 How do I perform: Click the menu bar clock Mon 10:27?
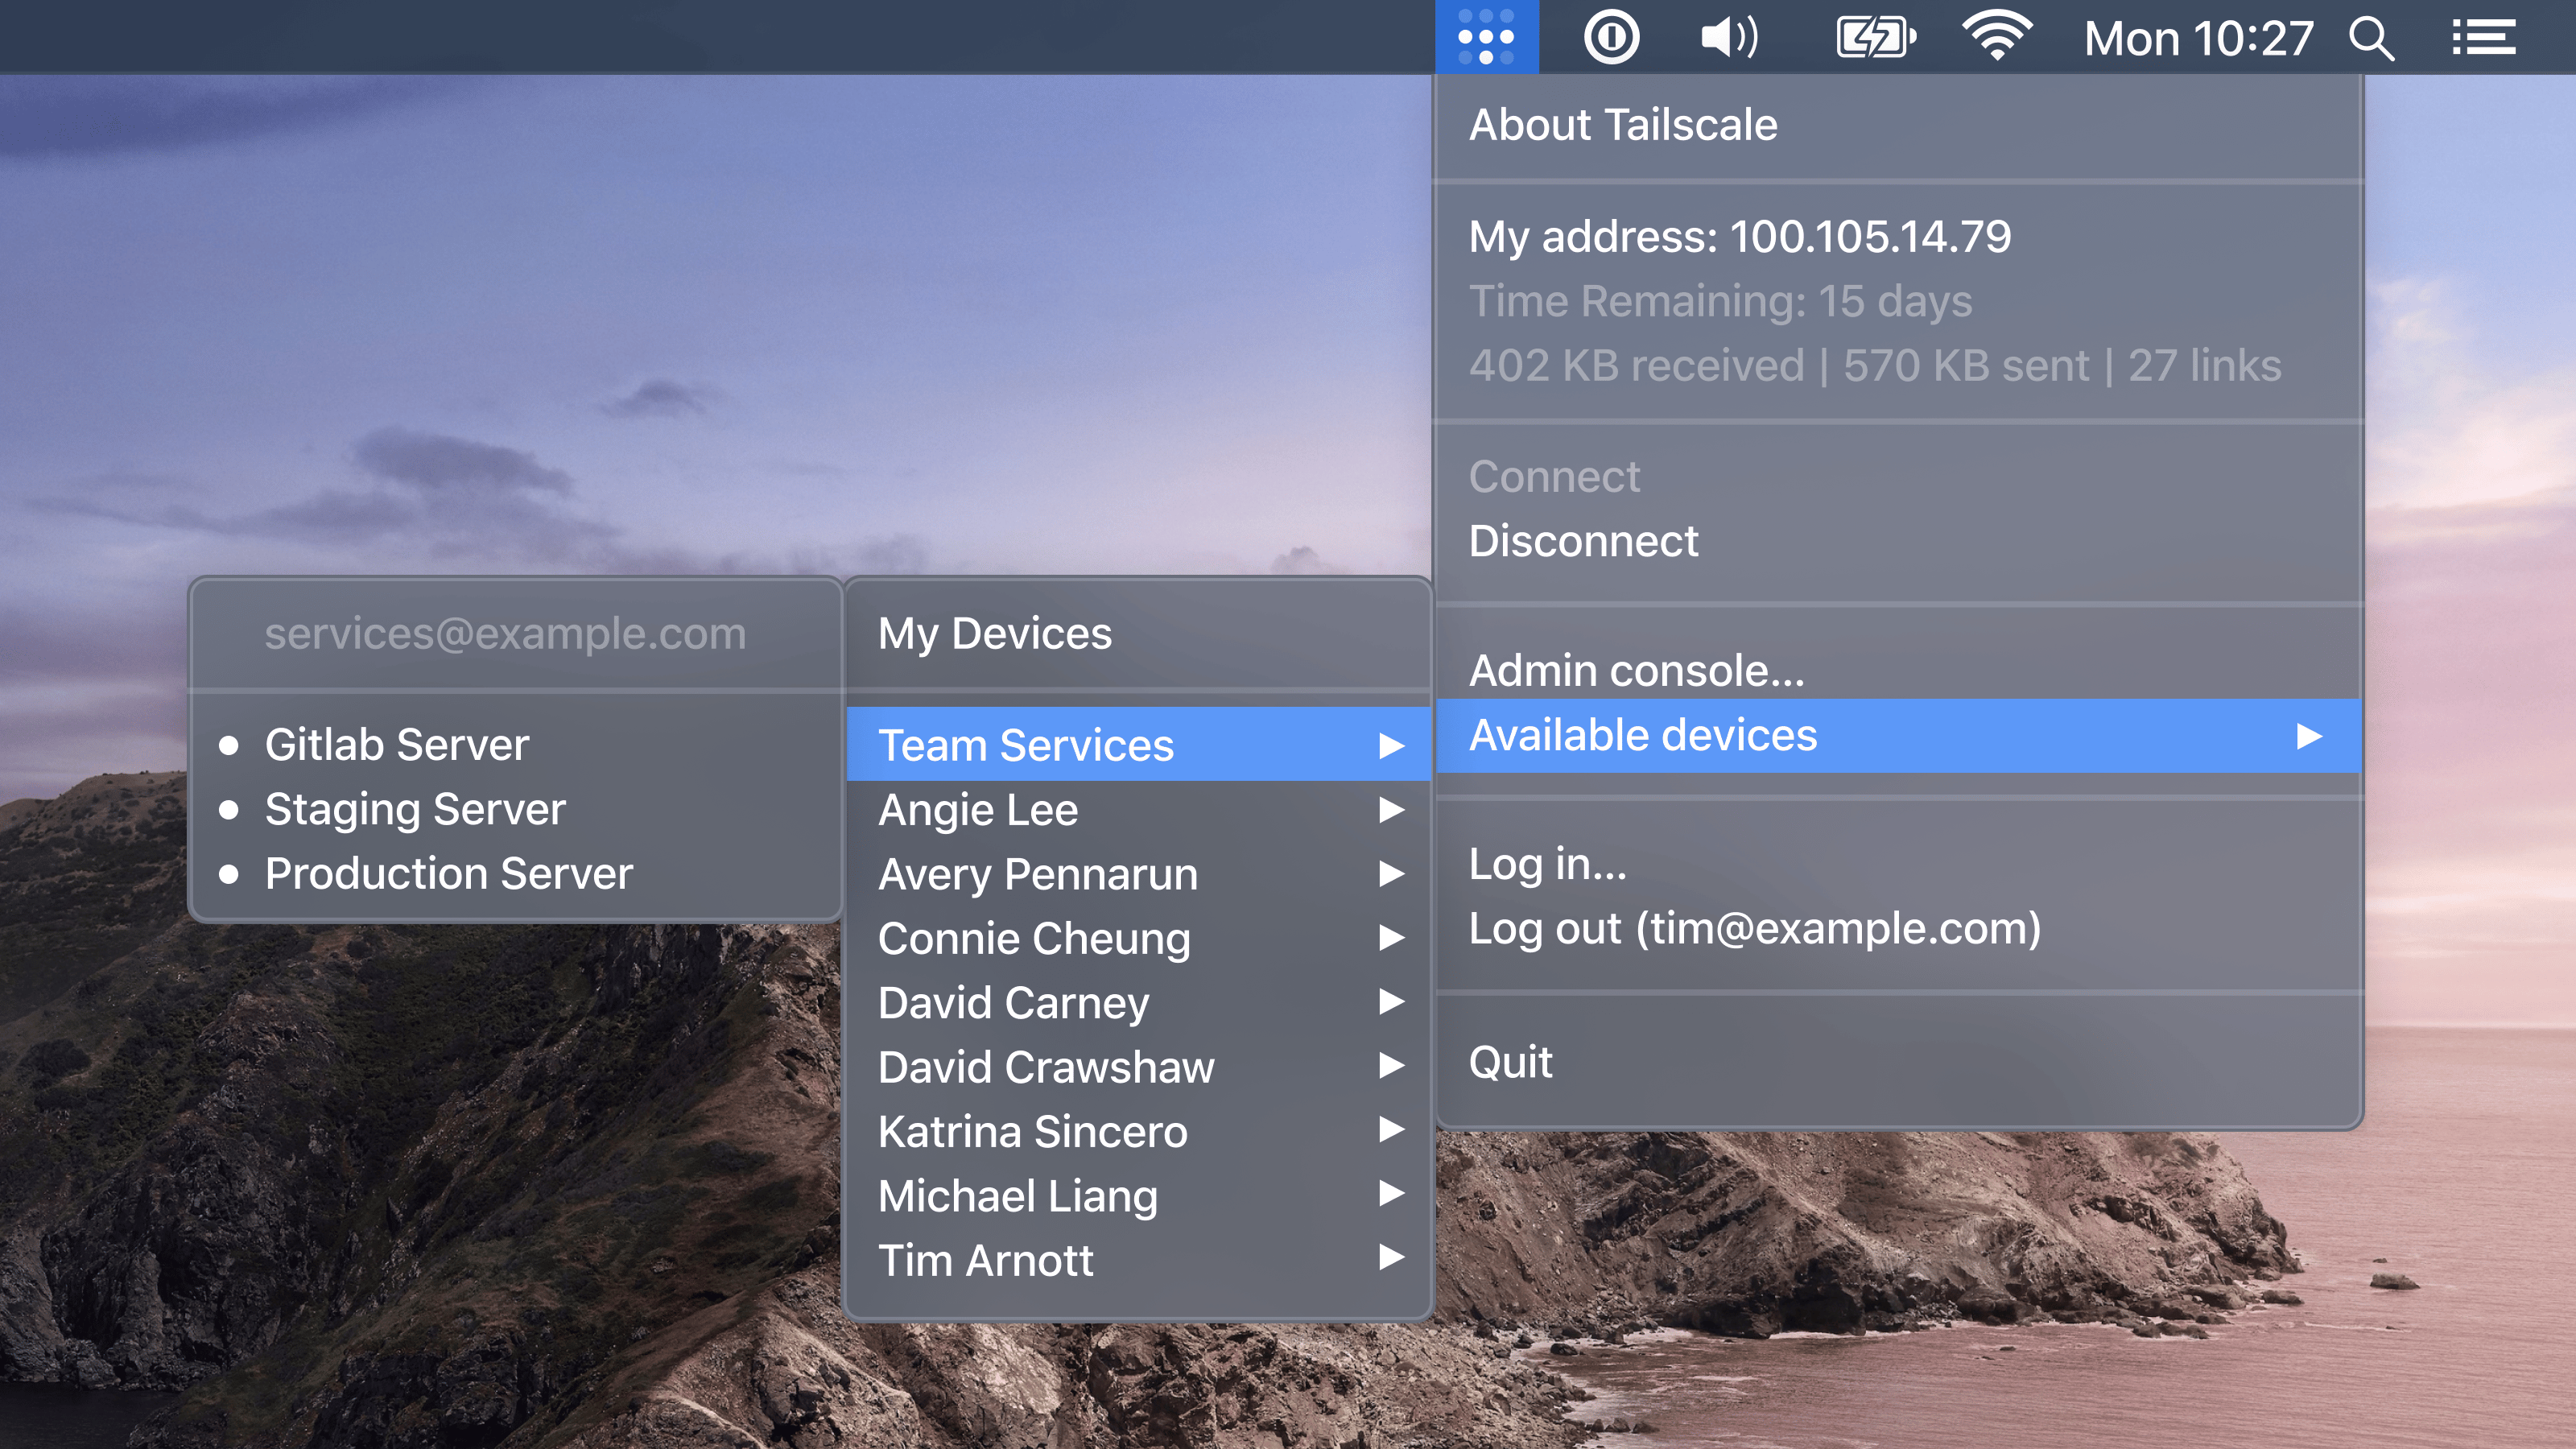coord(2199,39)
